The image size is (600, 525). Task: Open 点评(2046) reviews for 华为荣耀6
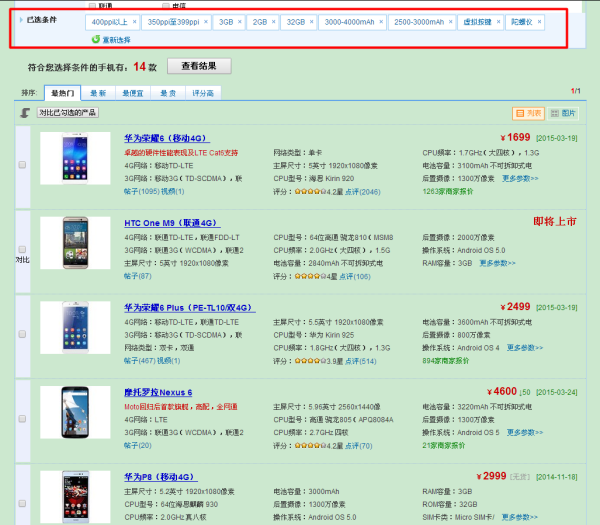(362, 192)
